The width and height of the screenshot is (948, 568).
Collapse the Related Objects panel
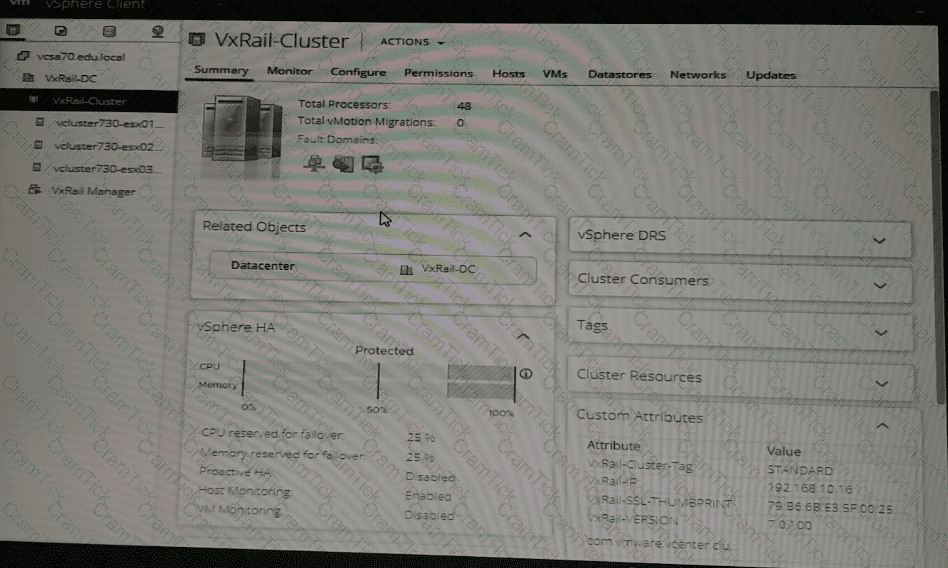525,233
